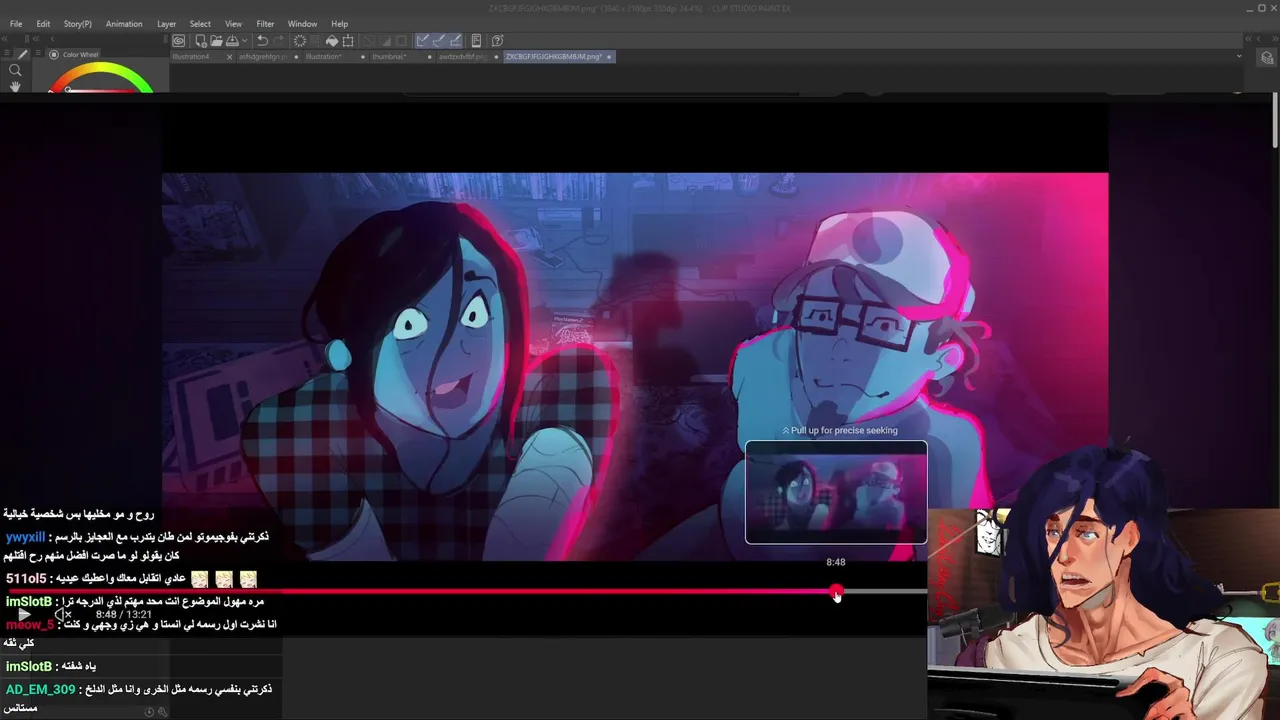
Task: Open the Layer menu
Action: pyautogui.click(x=166, y=24)
